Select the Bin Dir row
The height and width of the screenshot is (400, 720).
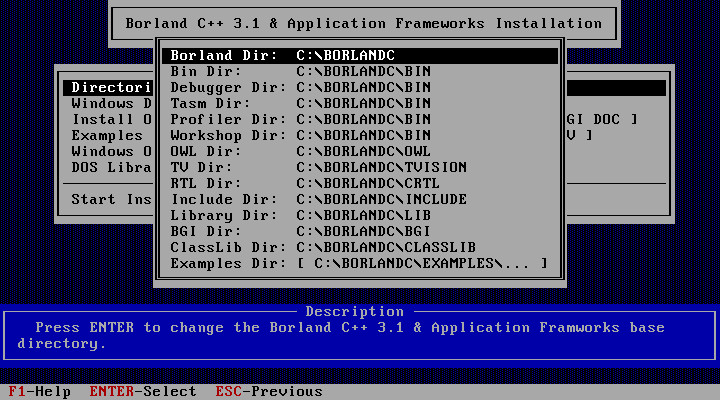point(360,72)
